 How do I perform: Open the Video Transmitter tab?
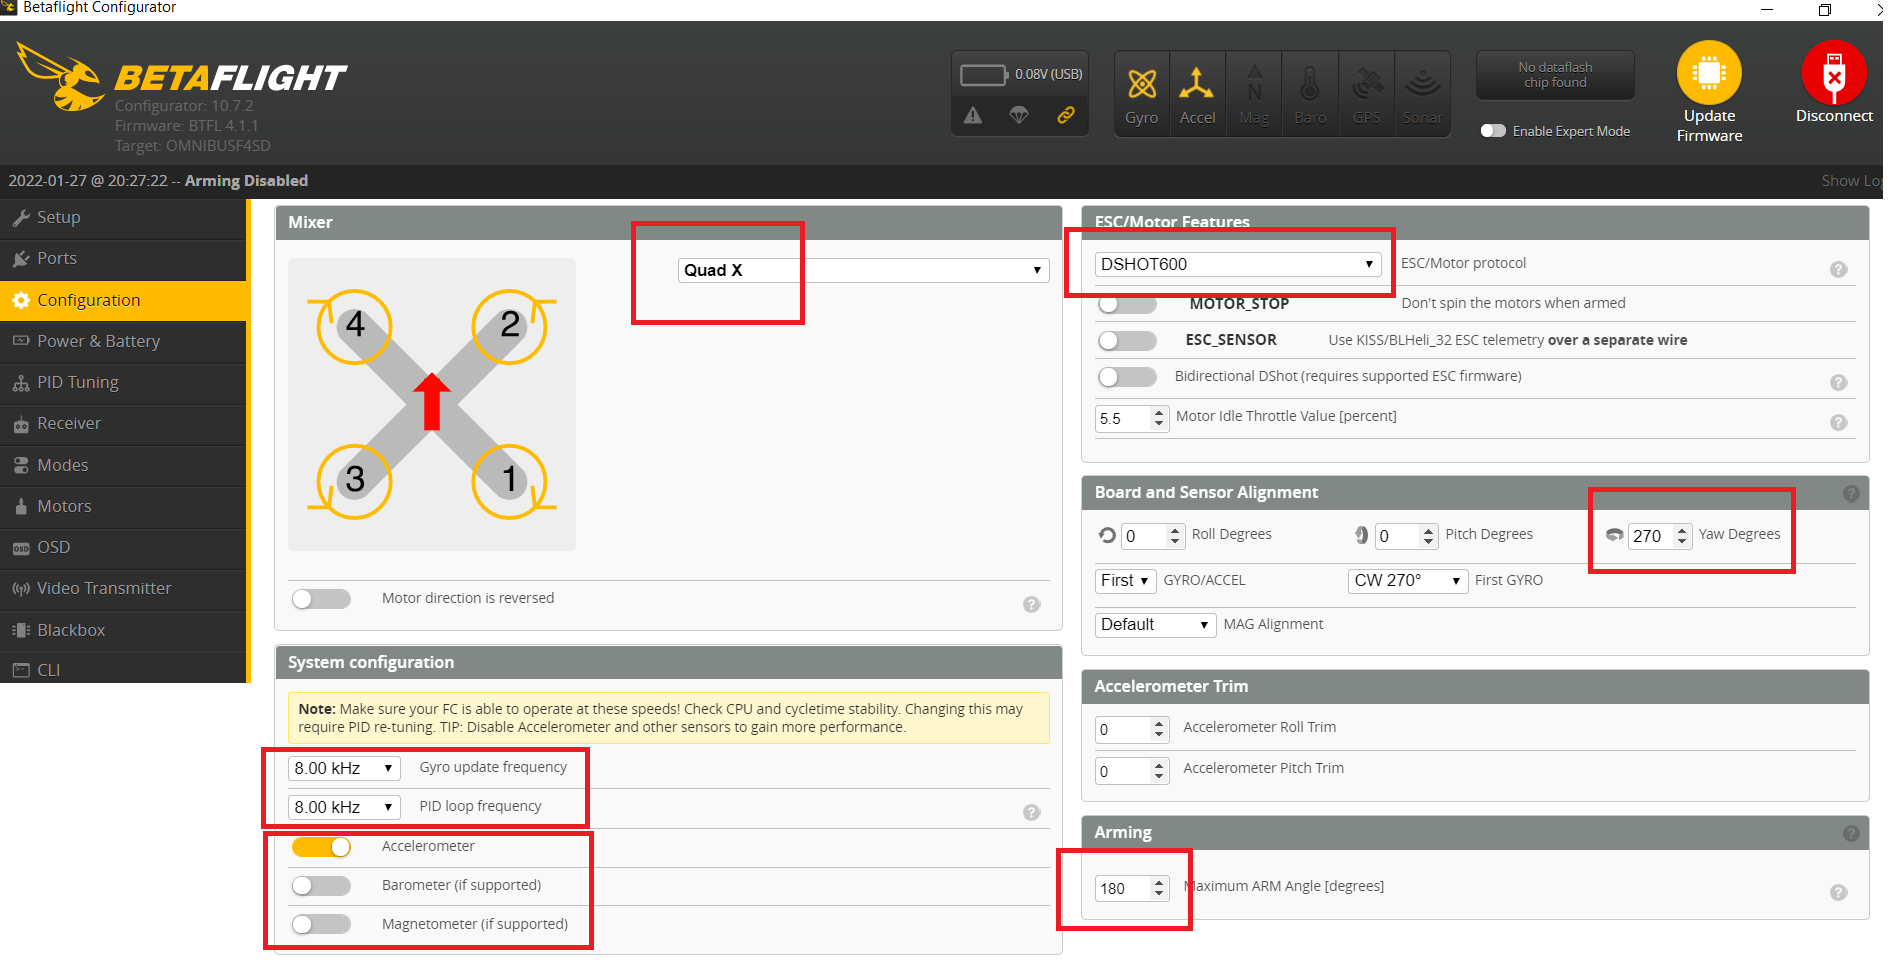(x=123, y=589)
